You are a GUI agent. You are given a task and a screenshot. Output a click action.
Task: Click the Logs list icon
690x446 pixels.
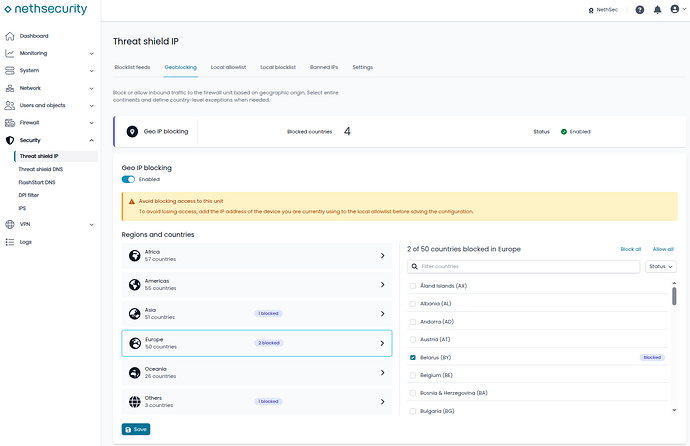coord(10,242)
